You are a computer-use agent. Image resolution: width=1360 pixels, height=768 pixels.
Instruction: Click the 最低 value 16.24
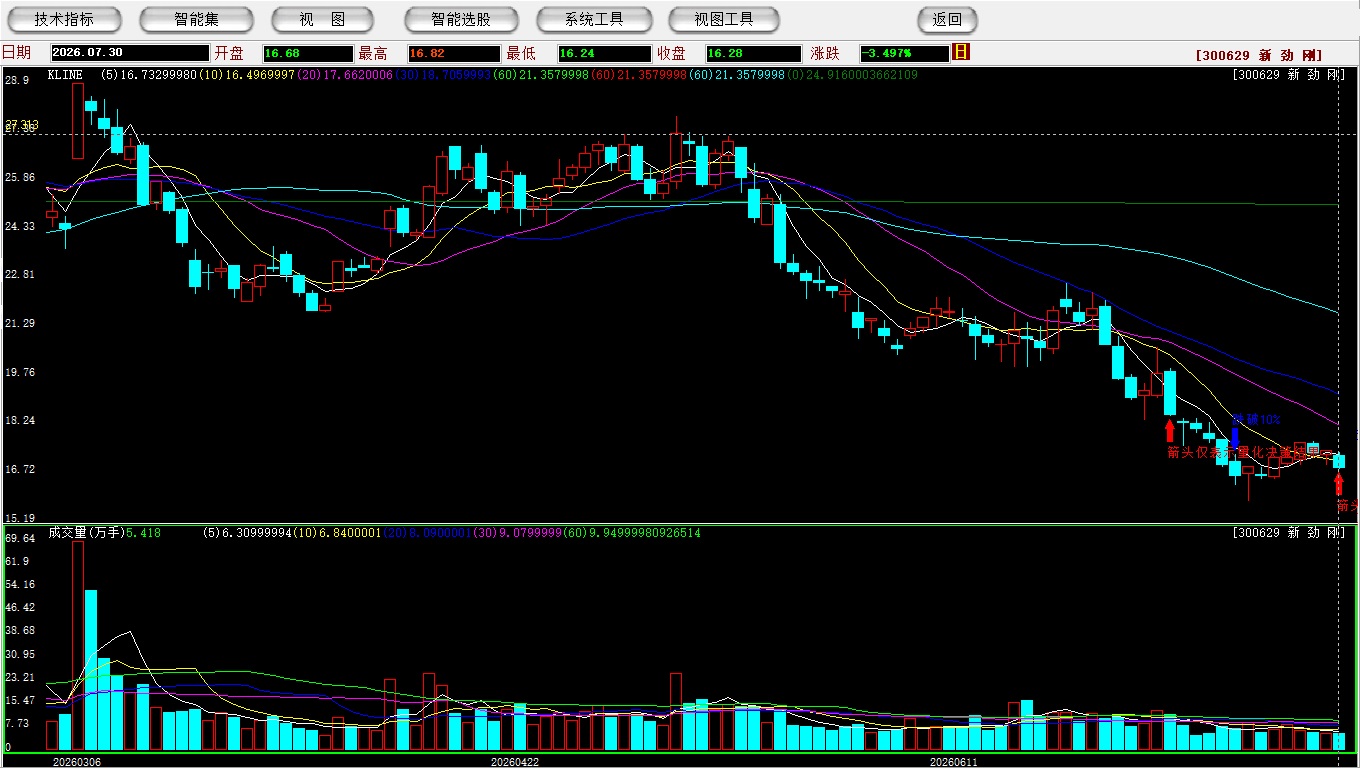[604, 53]
